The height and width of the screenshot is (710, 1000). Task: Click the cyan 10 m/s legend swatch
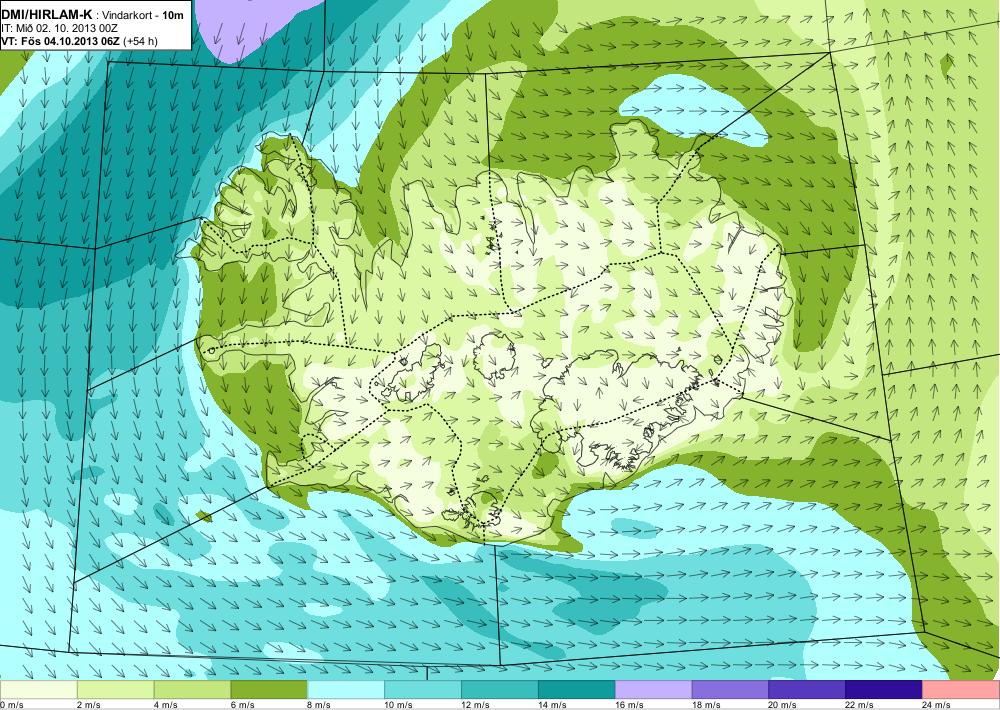click(423, 690)
